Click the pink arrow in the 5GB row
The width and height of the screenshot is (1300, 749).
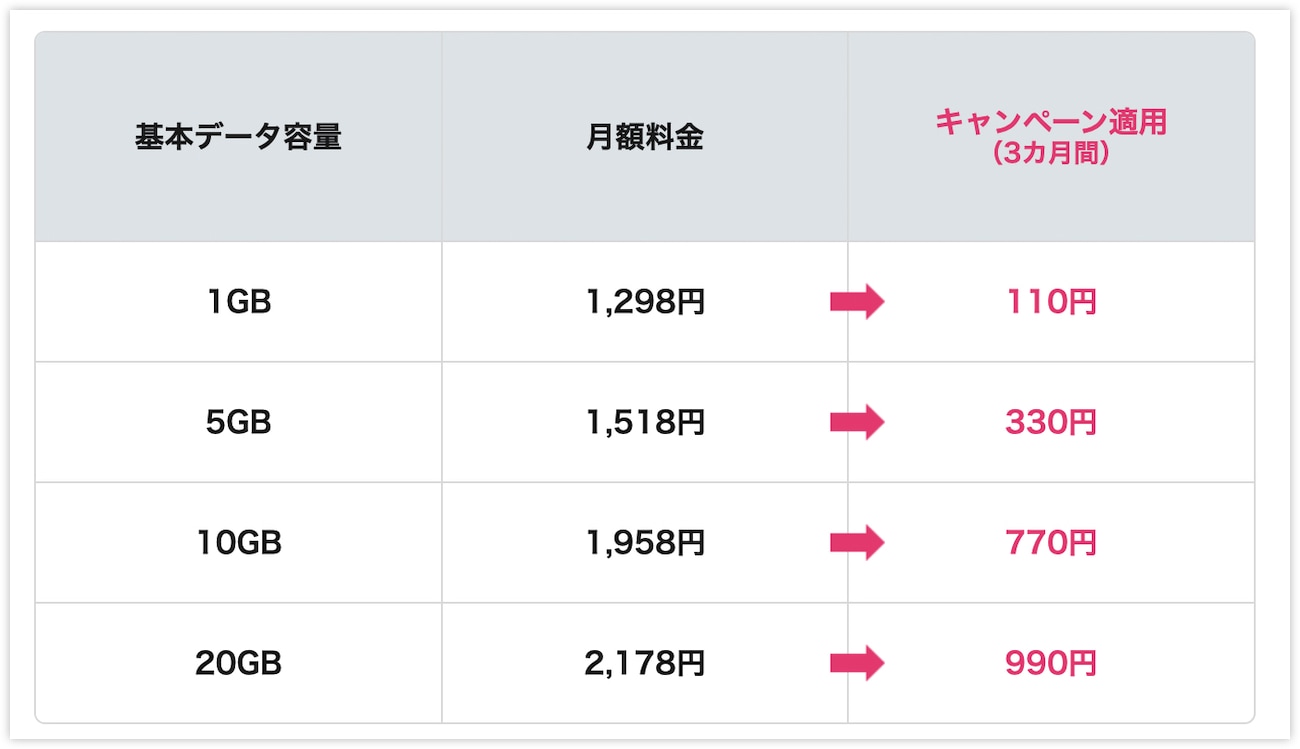(x=858, y=422)
